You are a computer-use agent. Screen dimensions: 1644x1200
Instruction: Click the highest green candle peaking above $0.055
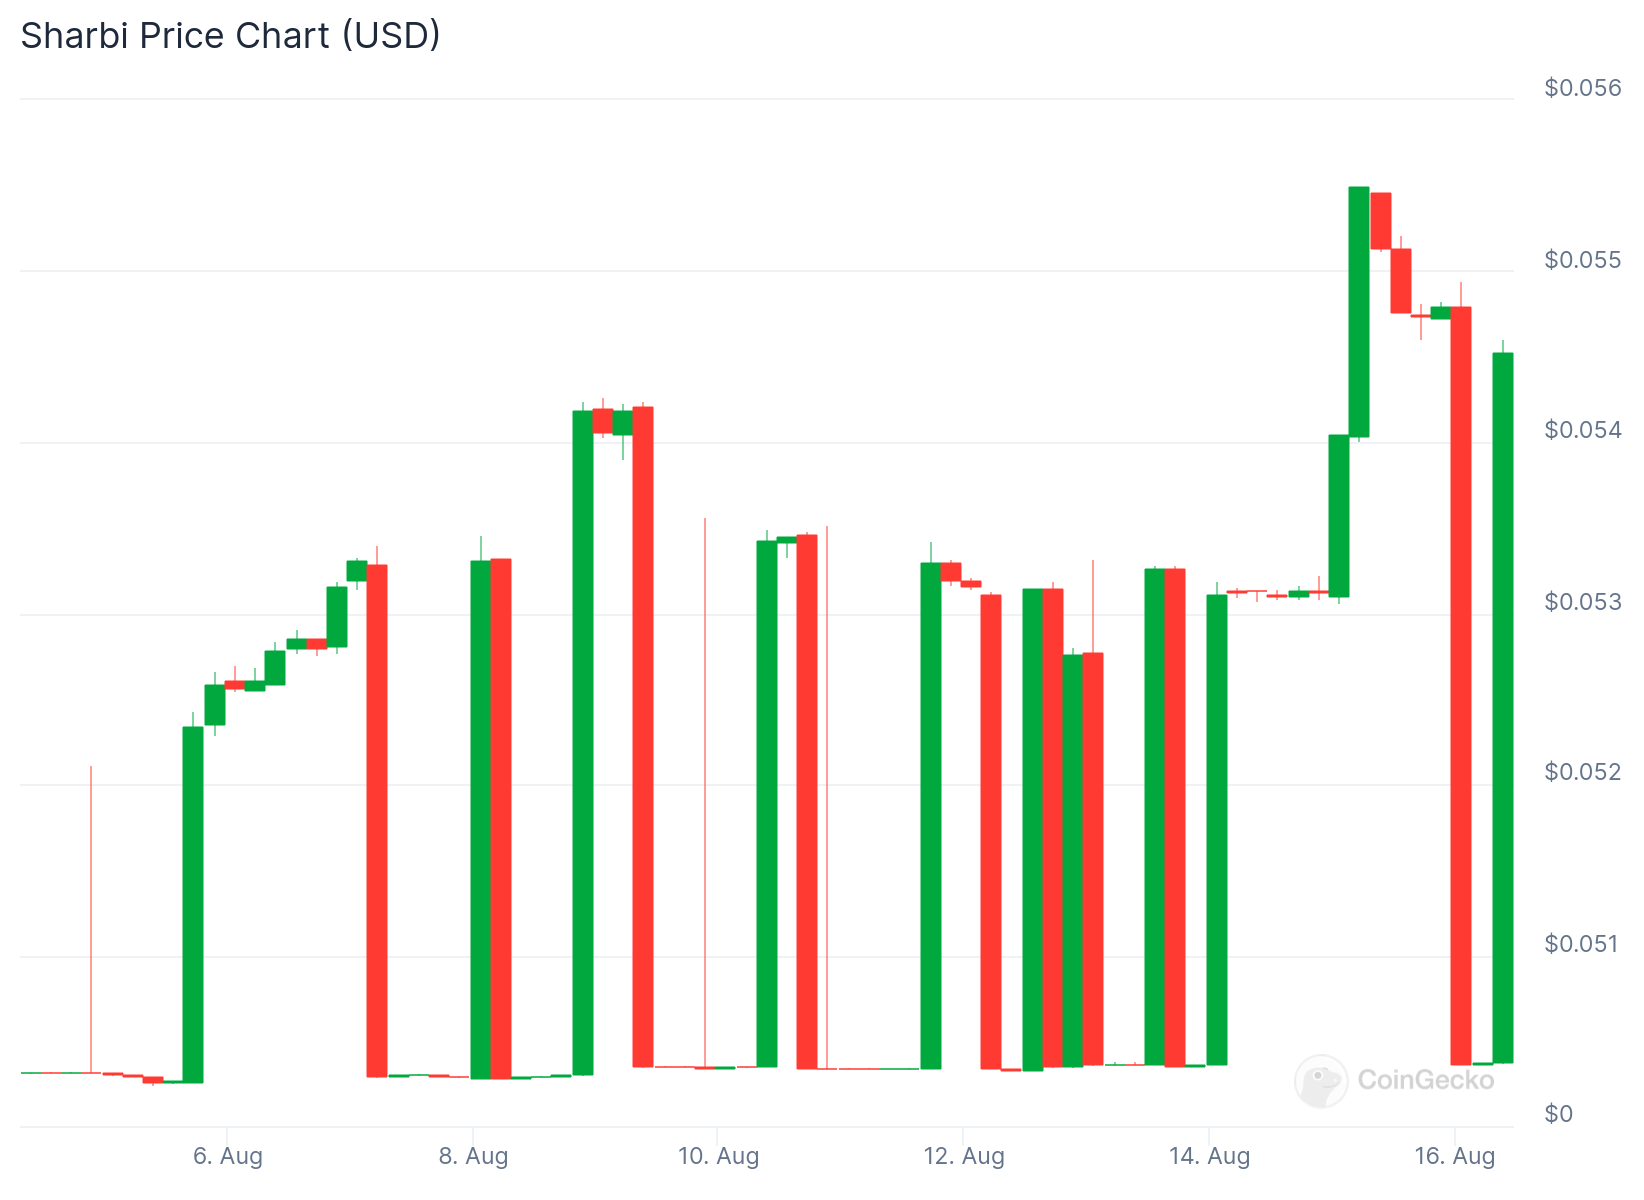click(1358, 311)
